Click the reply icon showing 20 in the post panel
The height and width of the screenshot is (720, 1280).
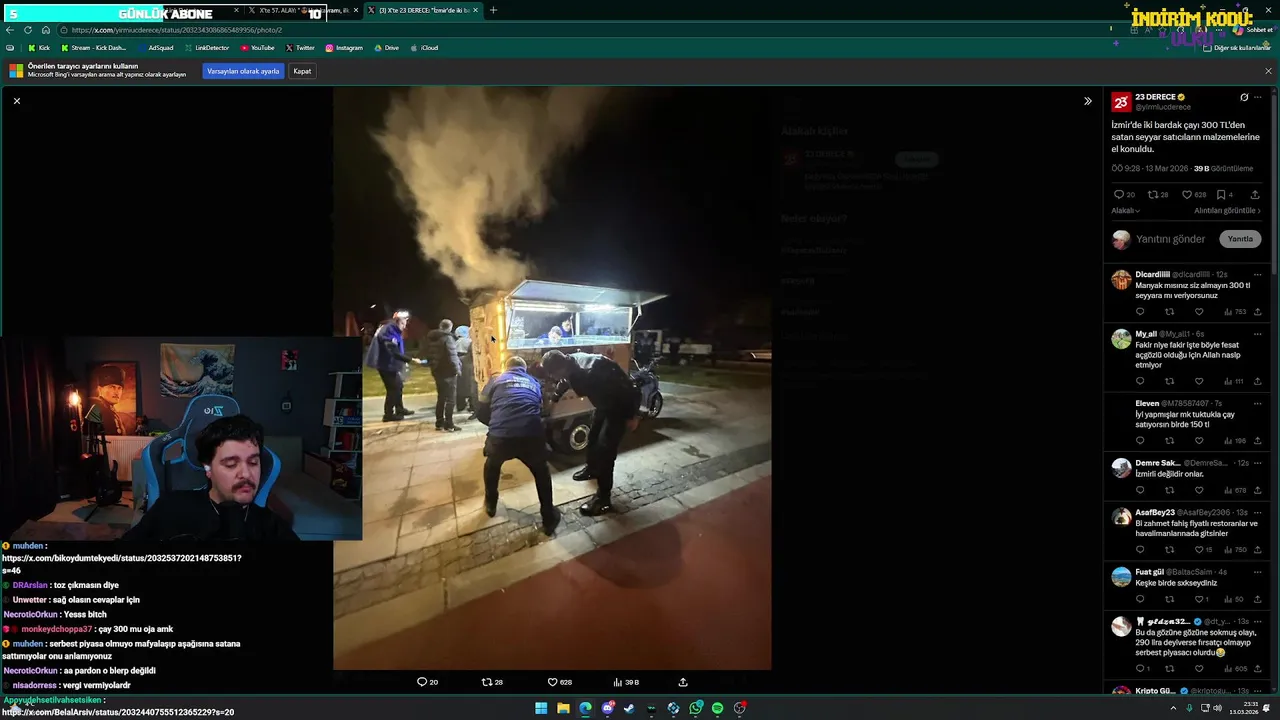tap(1124, 195)
